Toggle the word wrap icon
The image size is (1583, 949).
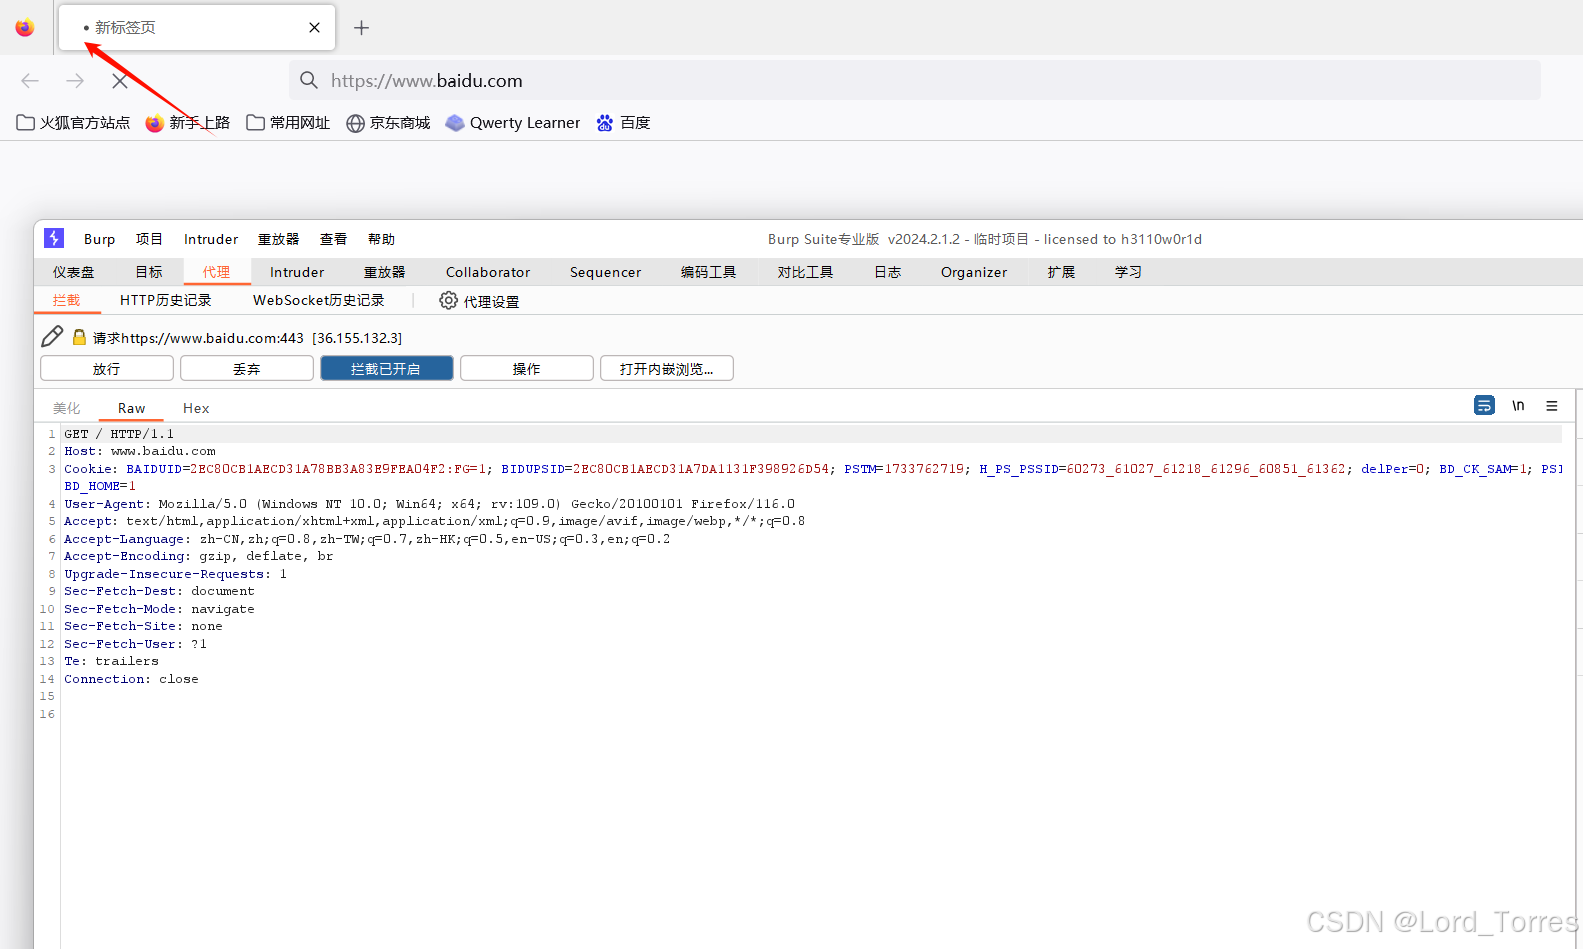click(x=1485, y=405)
